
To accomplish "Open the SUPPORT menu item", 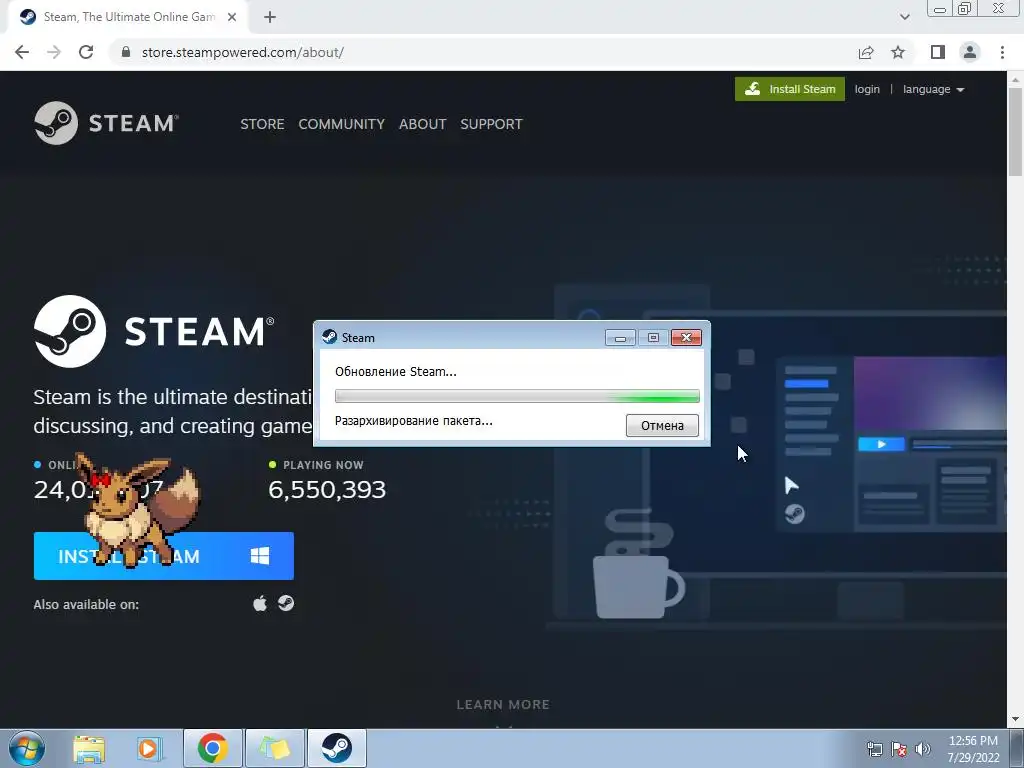I will click(491, 123).
